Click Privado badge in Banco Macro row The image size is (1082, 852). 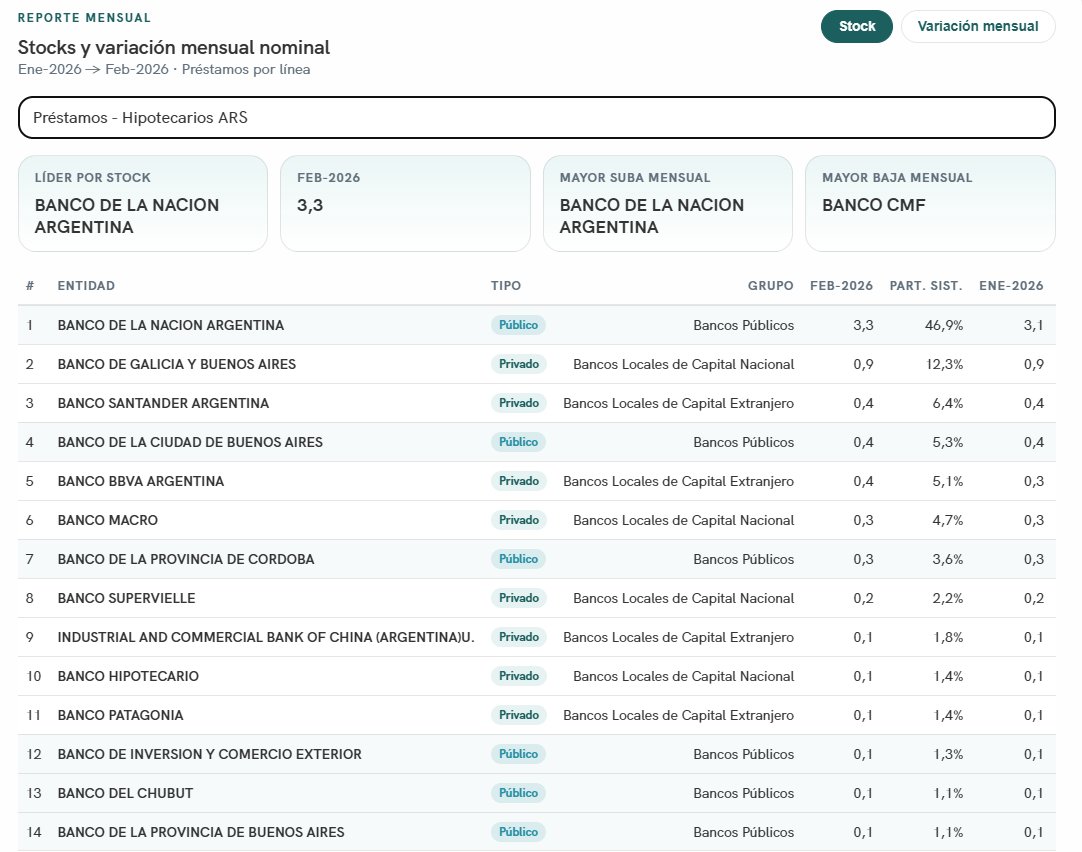518,519
